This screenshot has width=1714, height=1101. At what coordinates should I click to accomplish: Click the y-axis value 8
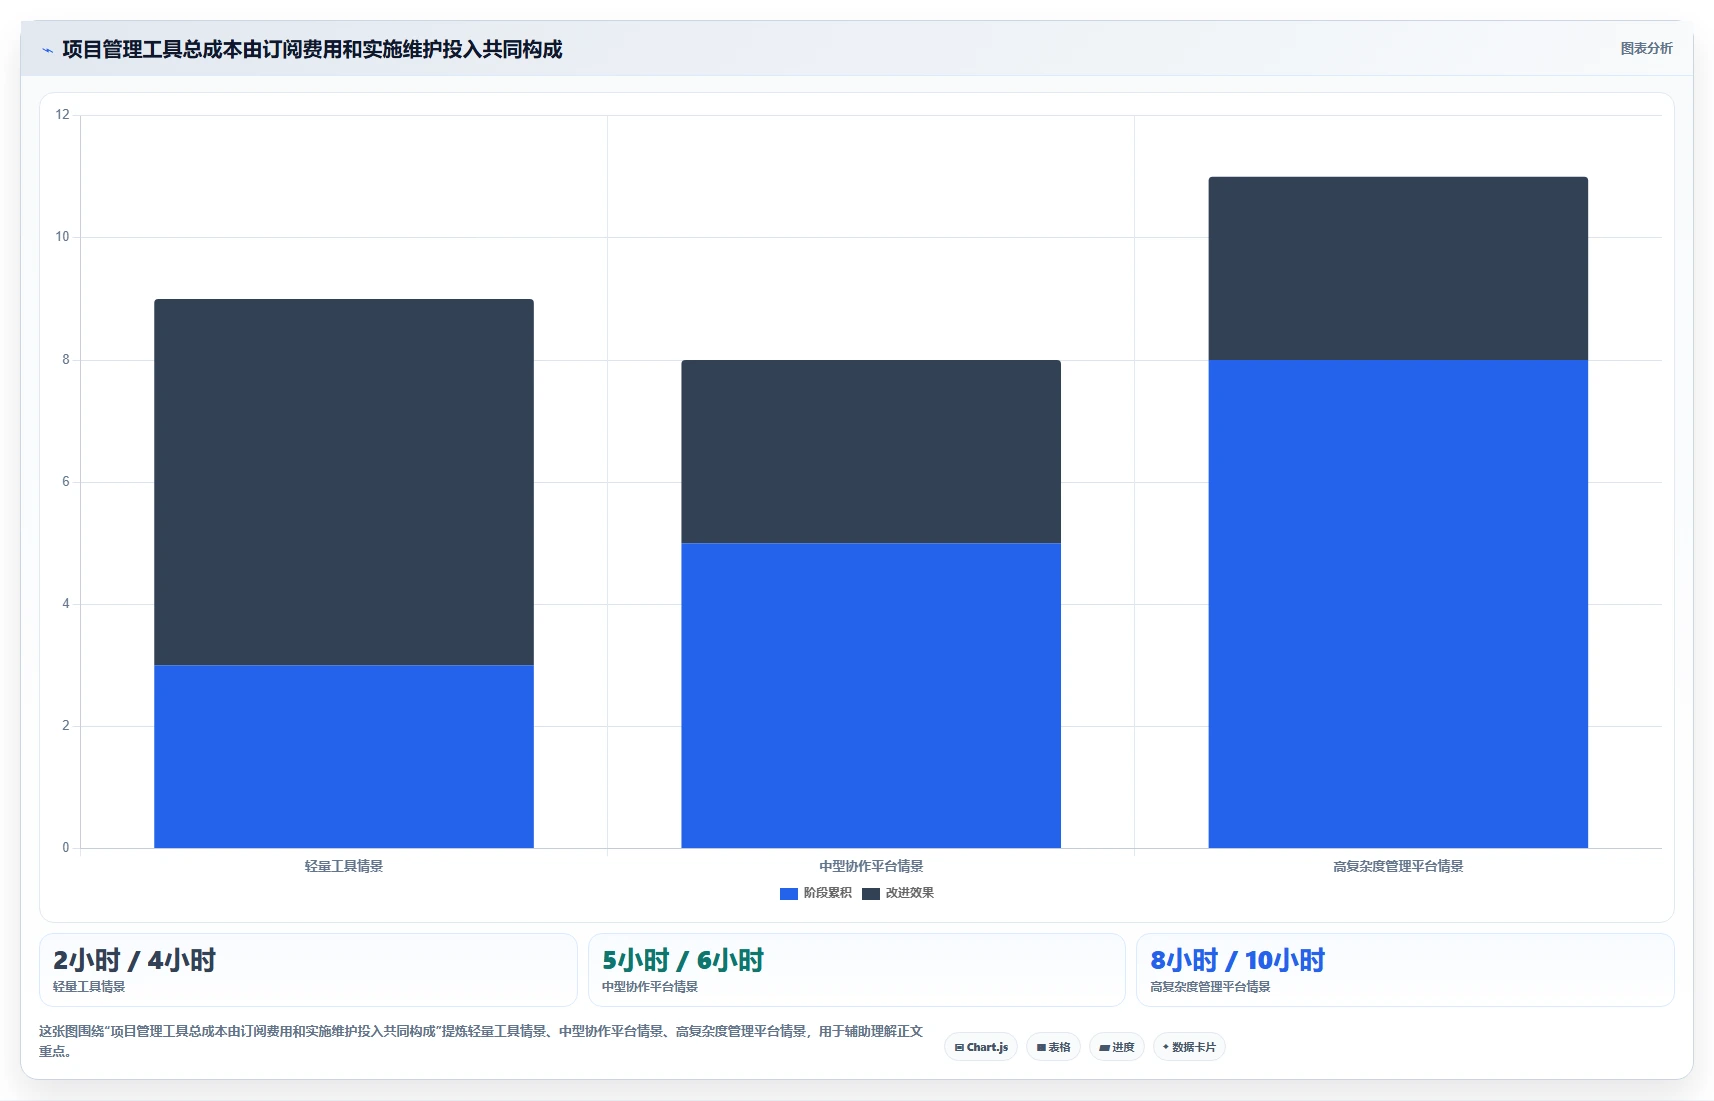[66, 360]
